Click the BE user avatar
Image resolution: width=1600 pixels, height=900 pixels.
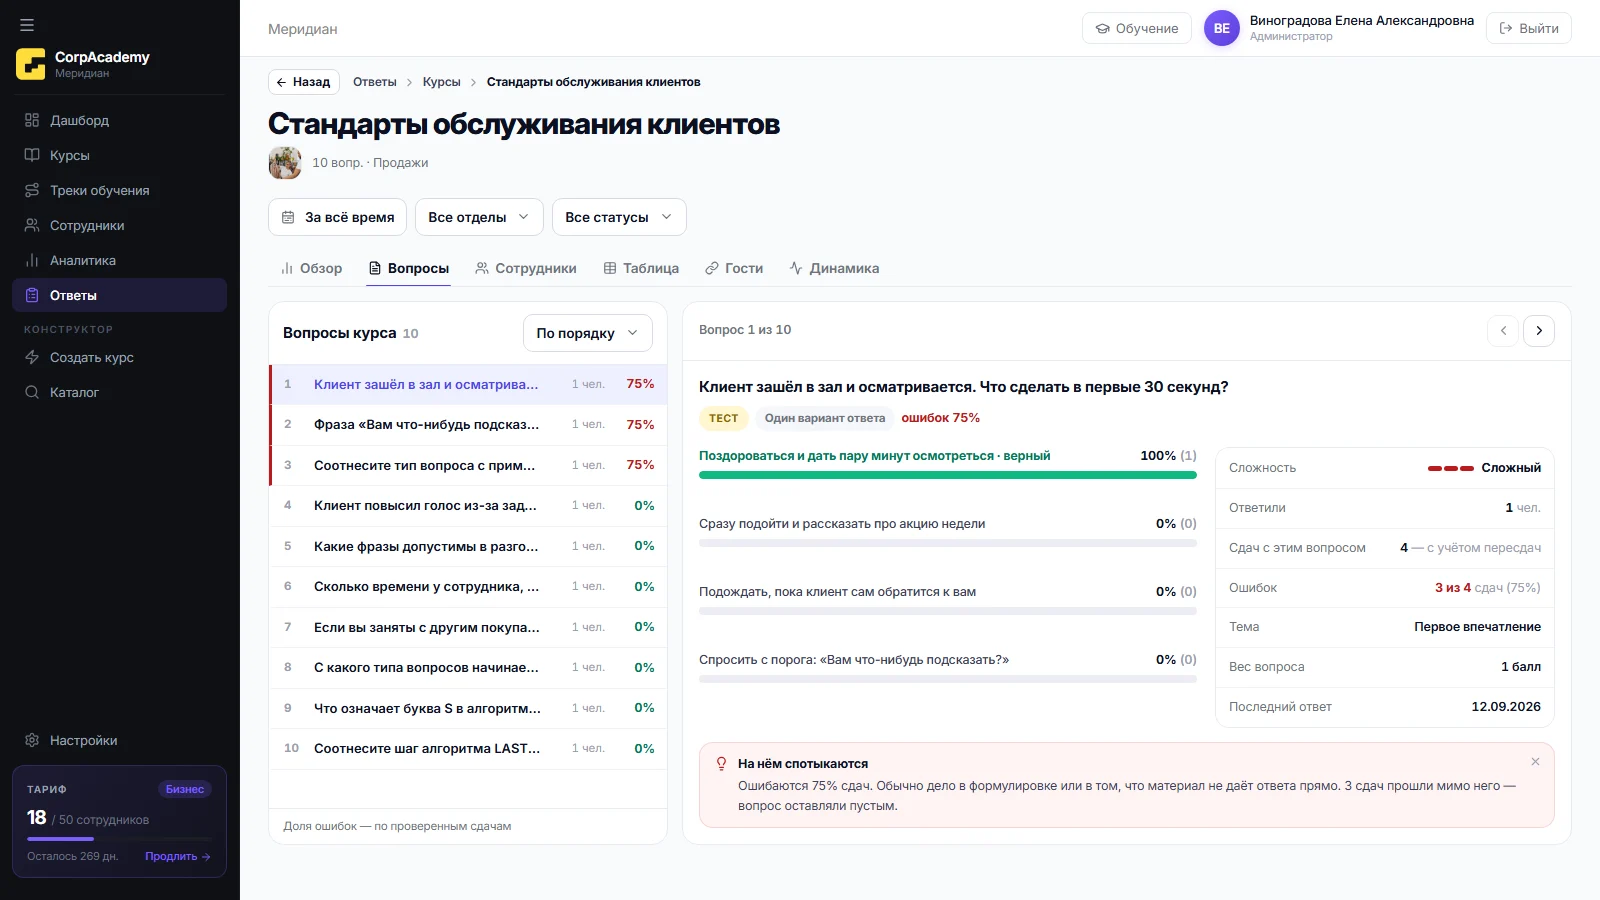[x=1221, y=28]
